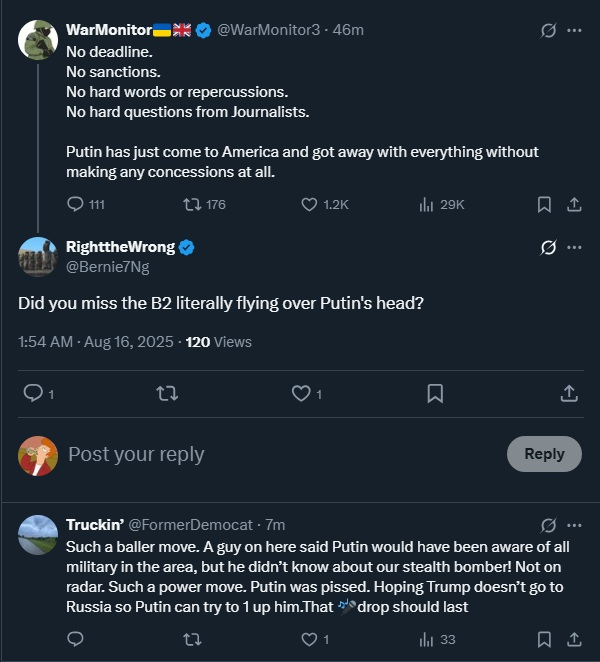
Task: Open the @WarMonitor3 profile handle
Action: pyautogui.click(x=269, y=30)
